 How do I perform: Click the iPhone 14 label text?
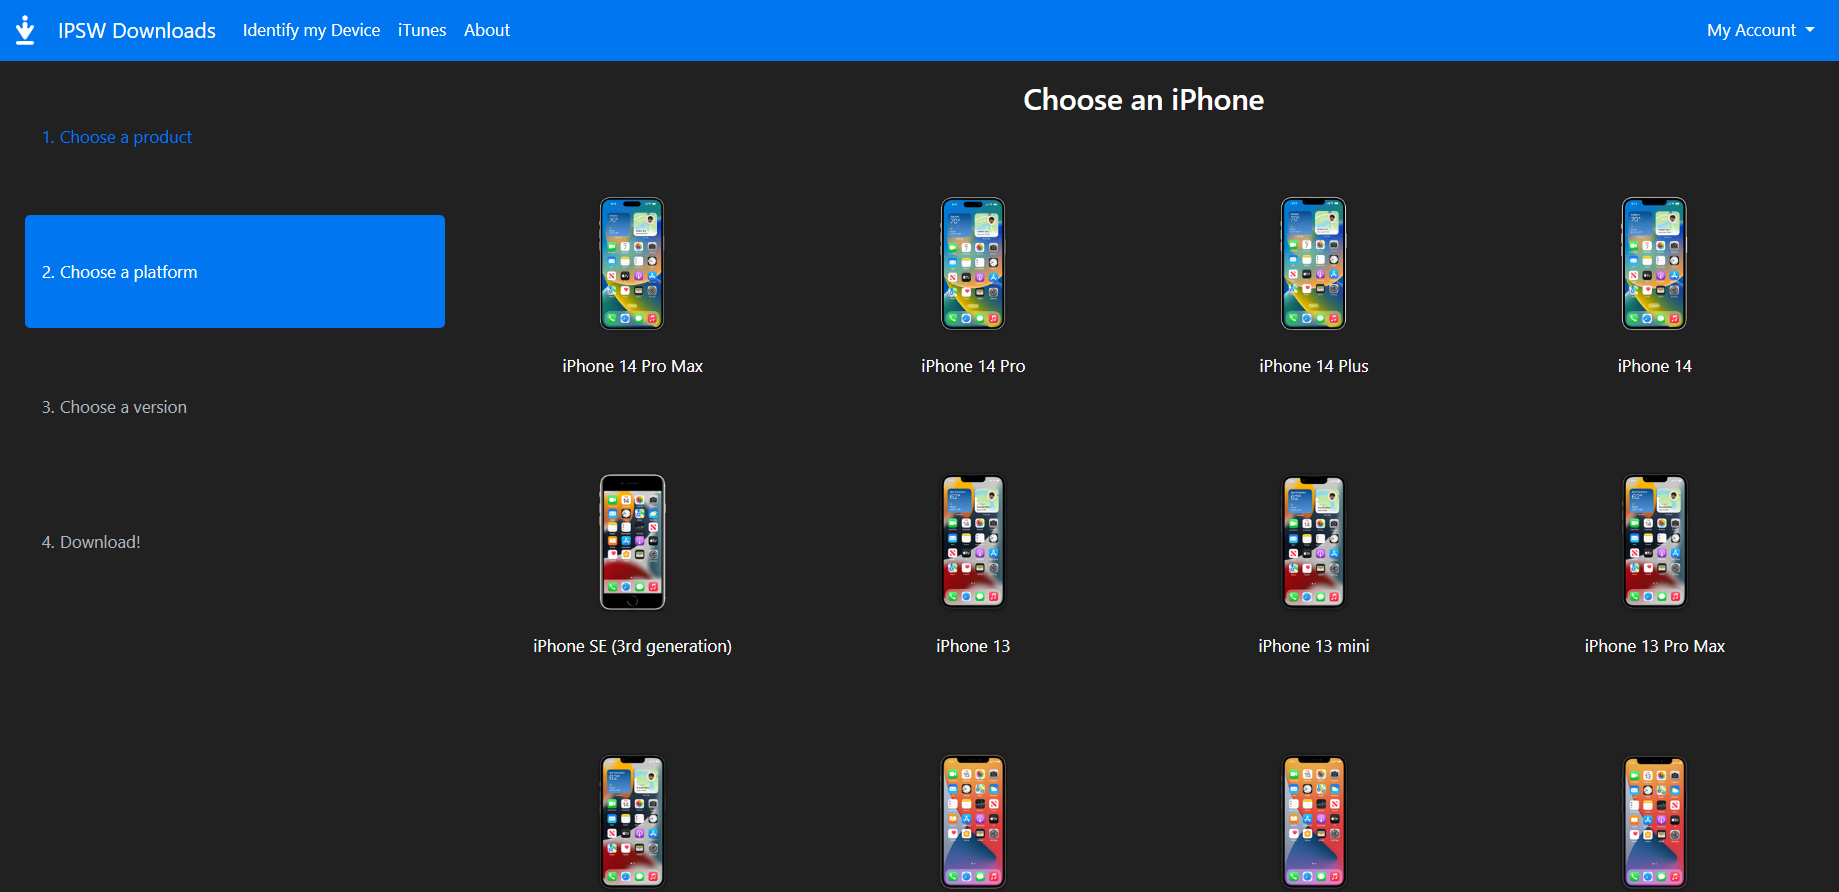[x=1655, y=366]
